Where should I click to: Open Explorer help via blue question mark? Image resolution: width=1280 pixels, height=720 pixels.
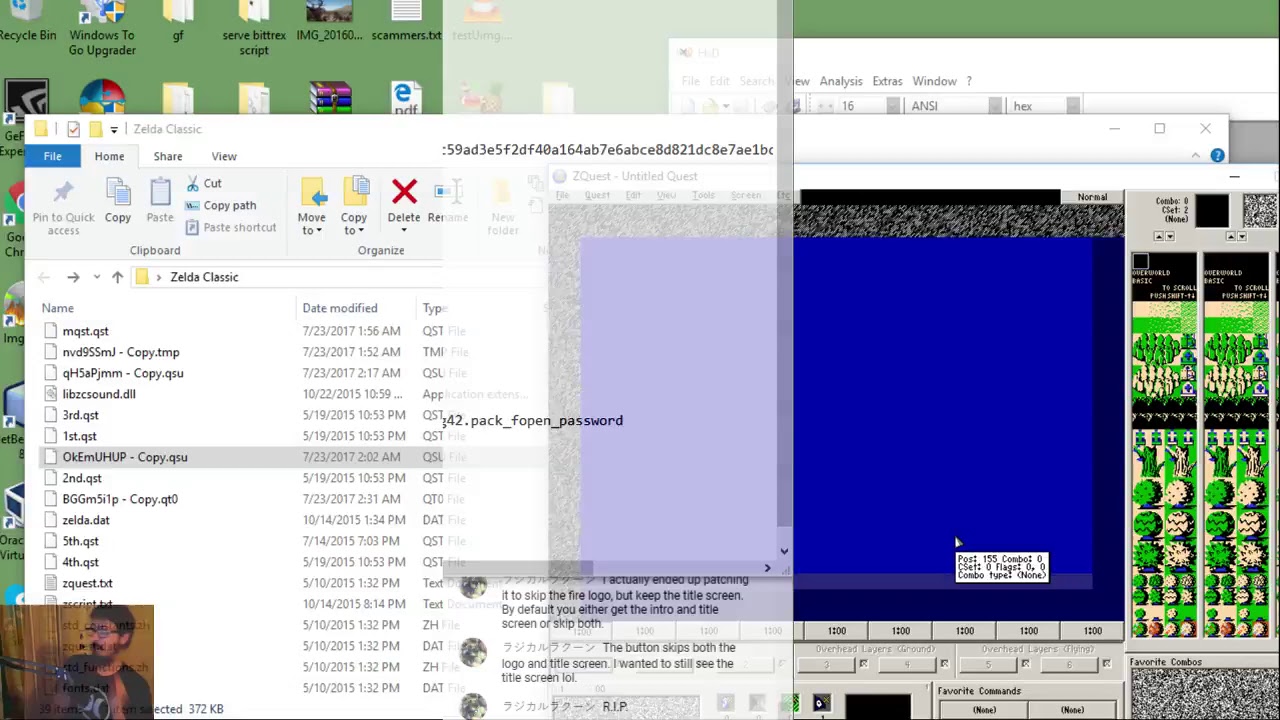[1217, 156]
